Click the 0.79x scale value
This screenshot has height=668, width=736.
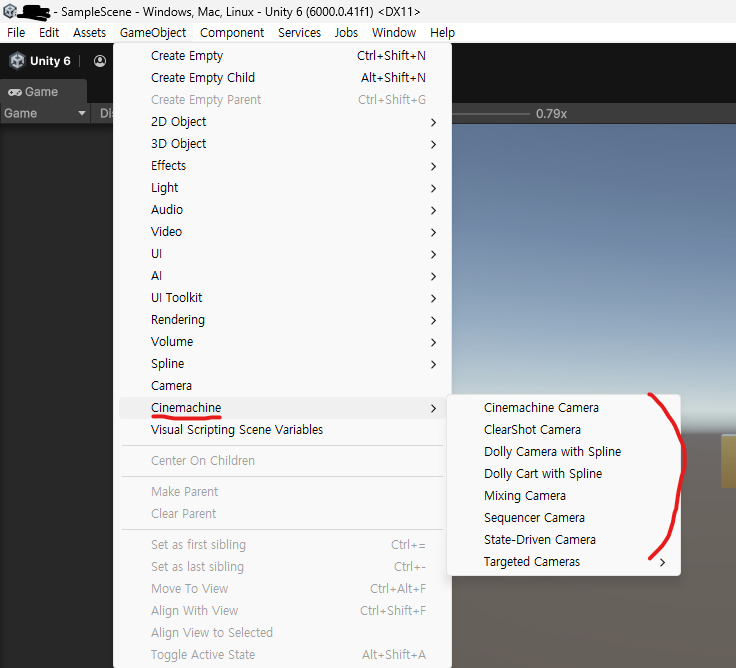(552, 114)
